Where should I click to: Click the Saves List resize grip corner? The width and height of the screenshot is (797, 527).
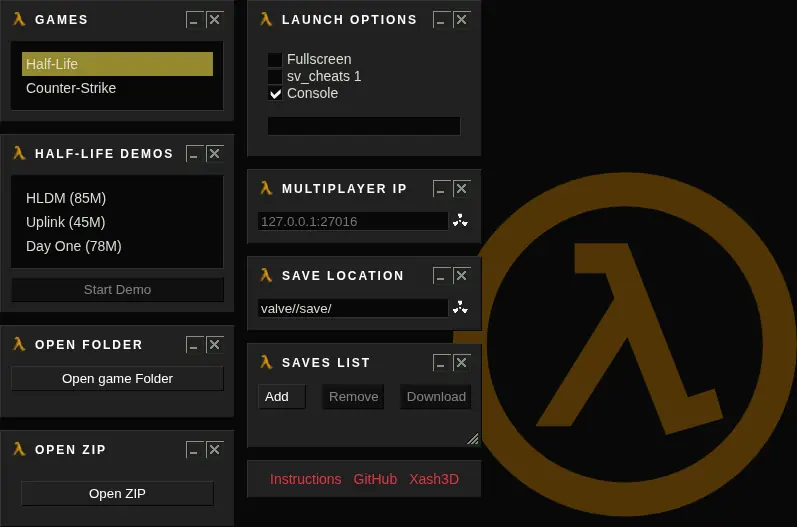tap(473, 439)
